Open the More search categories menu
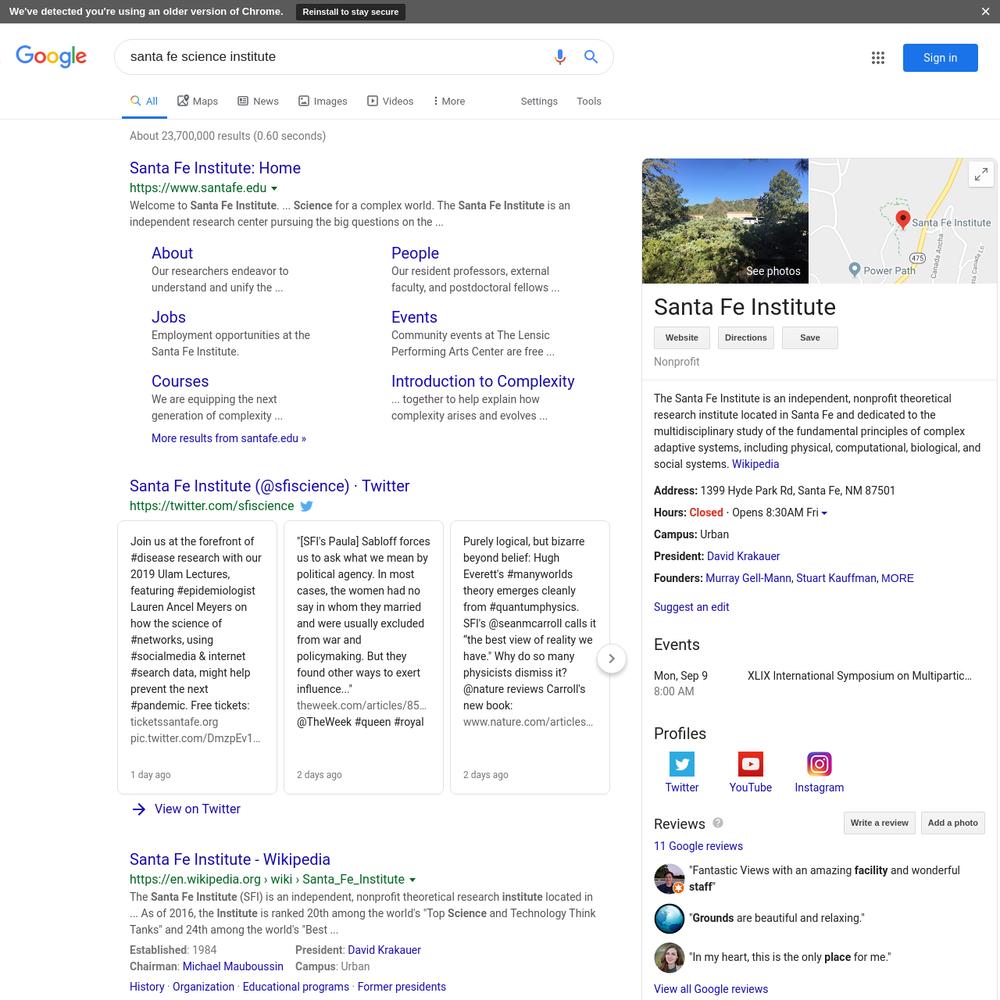The height and width of the screenshot is (1000, 1000). (449, 101)
